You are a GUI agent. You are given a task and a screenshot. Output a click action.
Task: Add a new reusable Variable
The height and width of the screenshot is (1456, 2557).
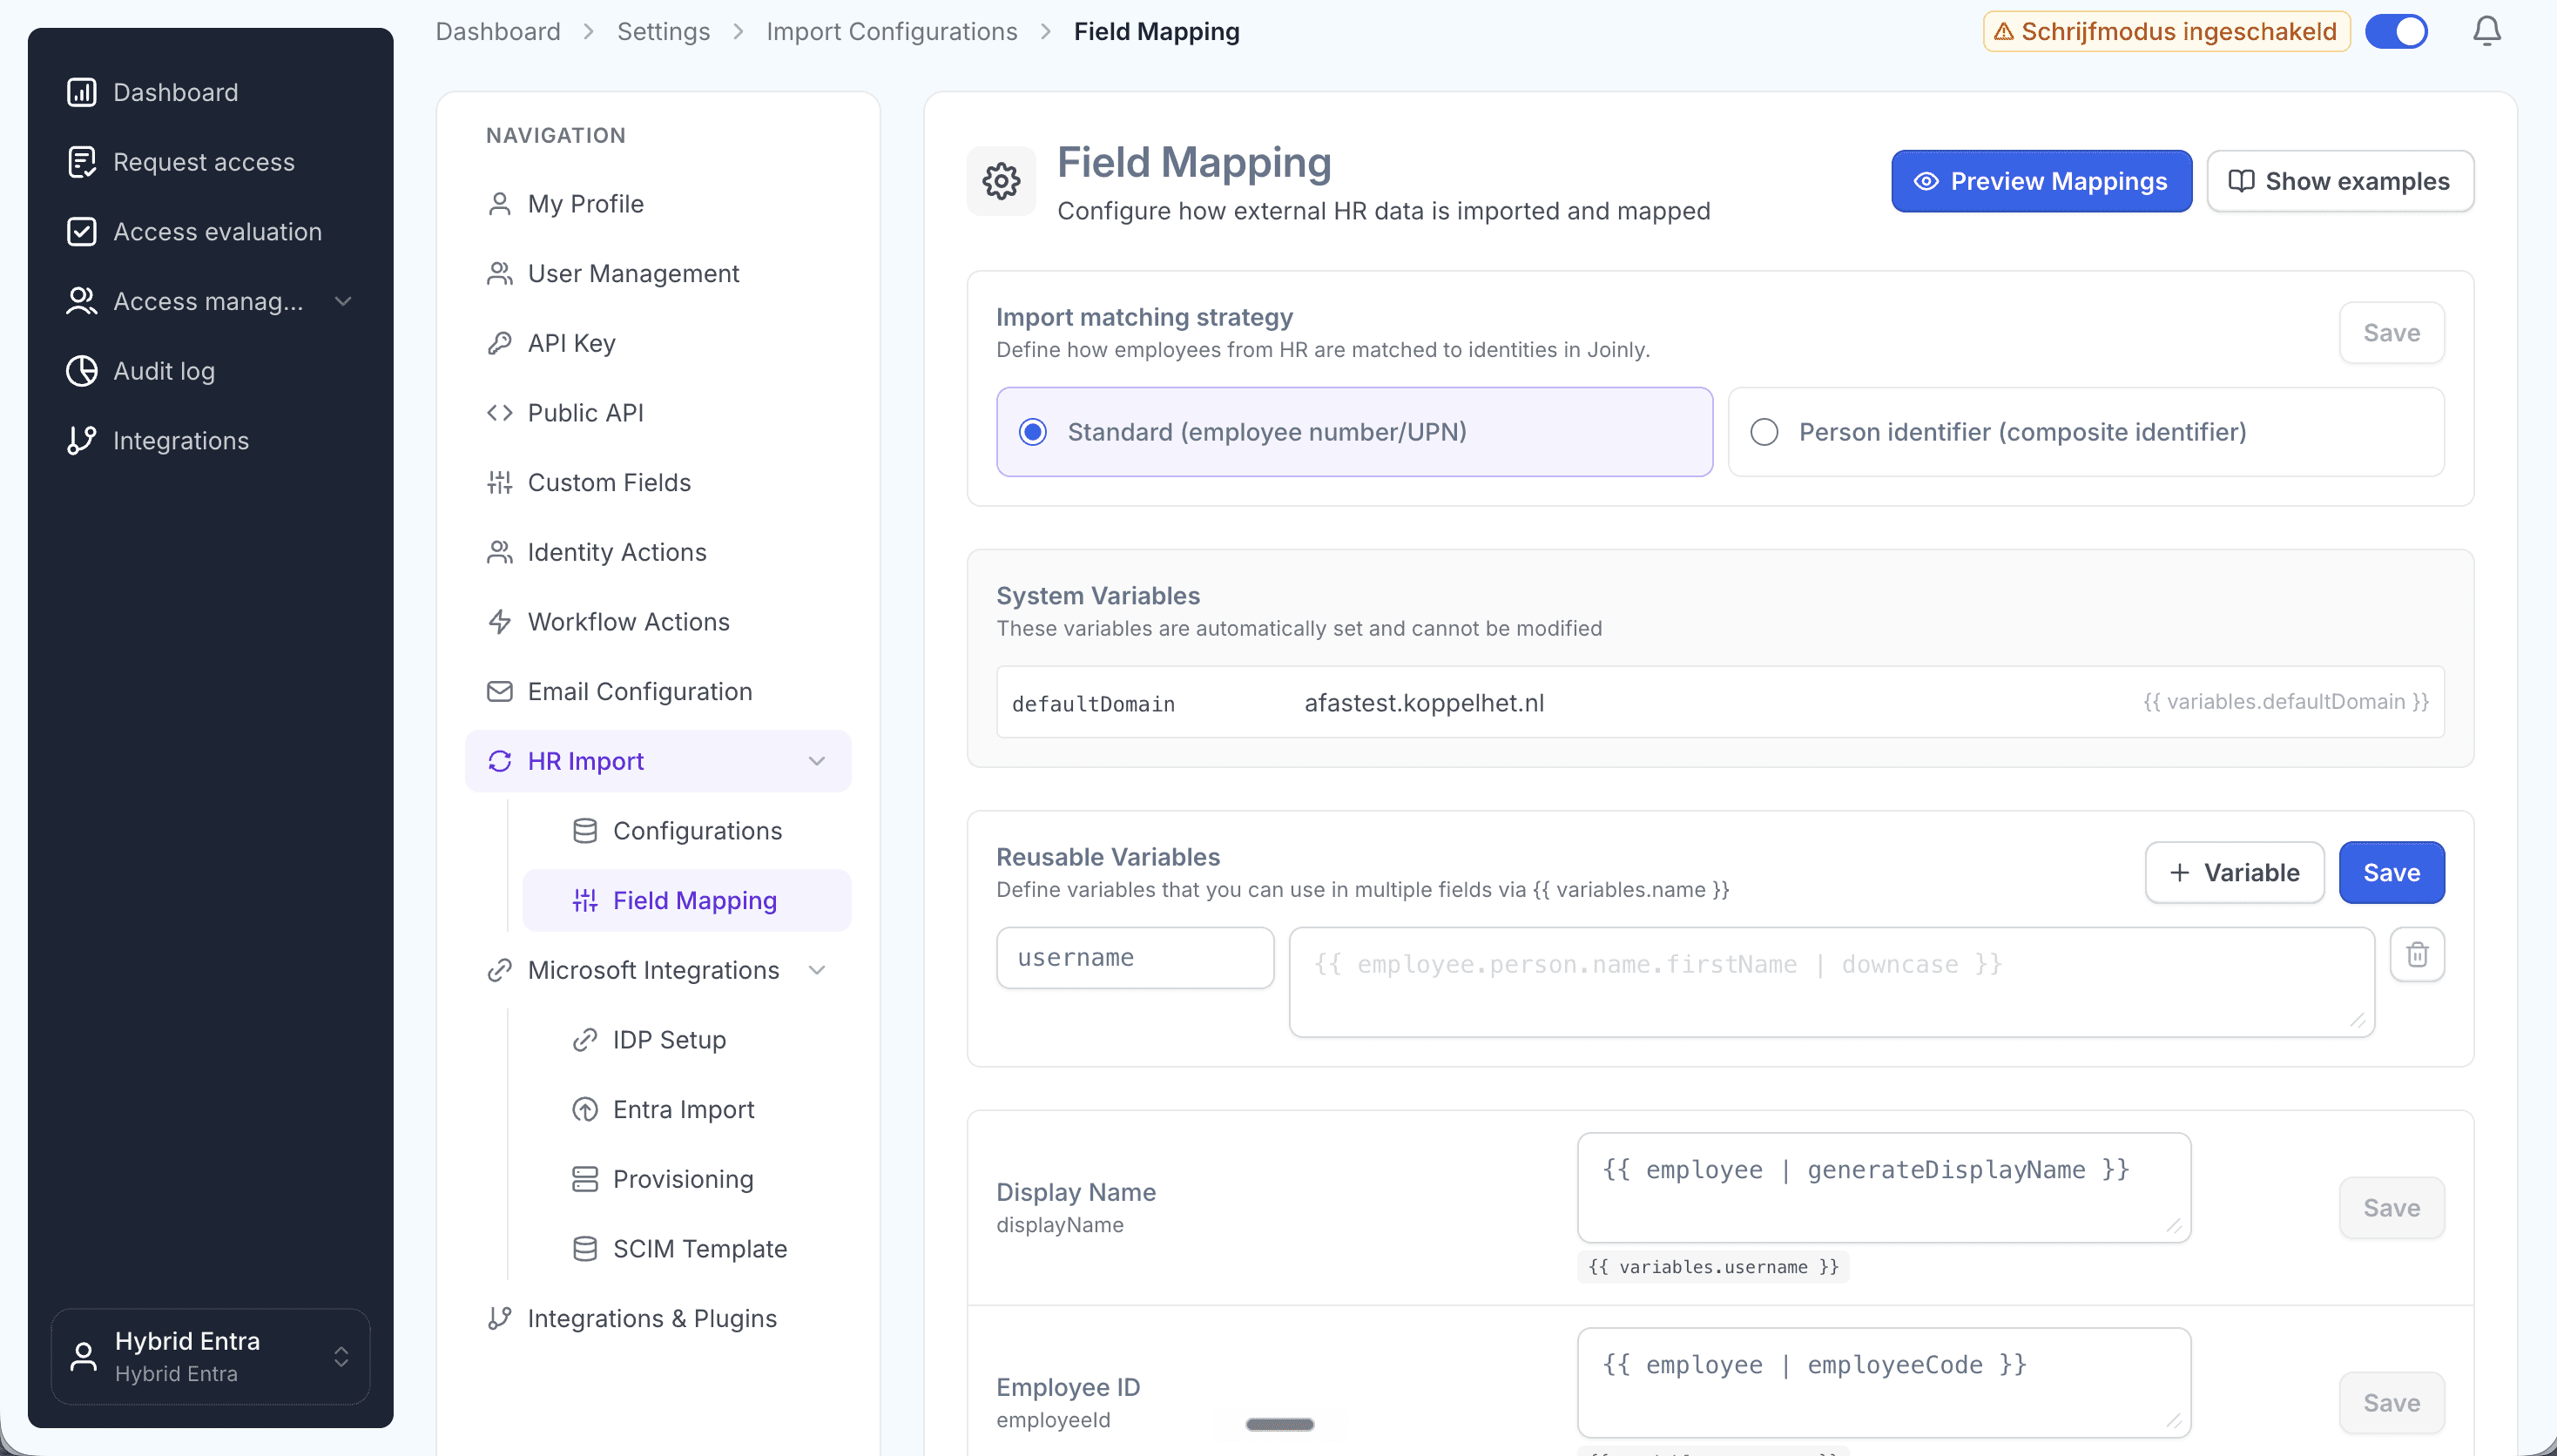pyautogui.click(x=2233, y=872)
